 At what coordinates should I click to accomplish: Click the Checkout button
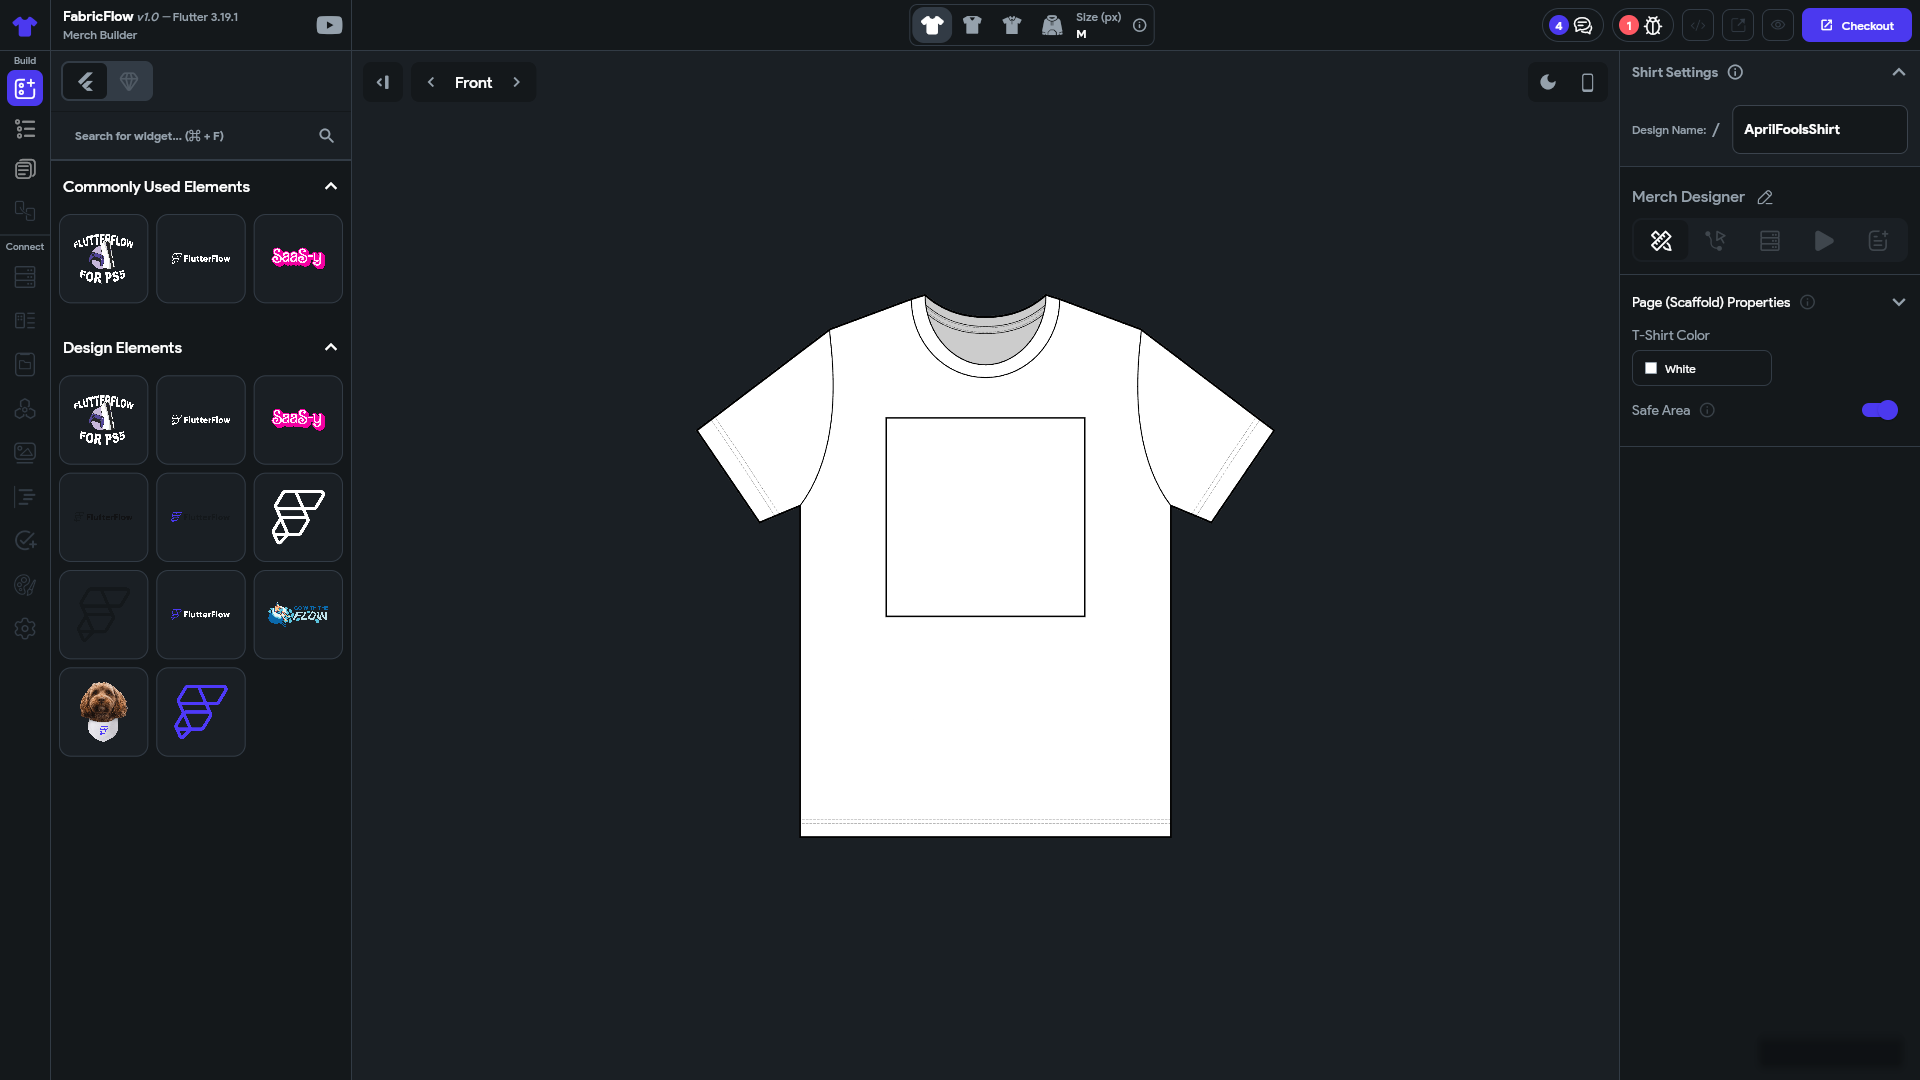[1856, 25]
